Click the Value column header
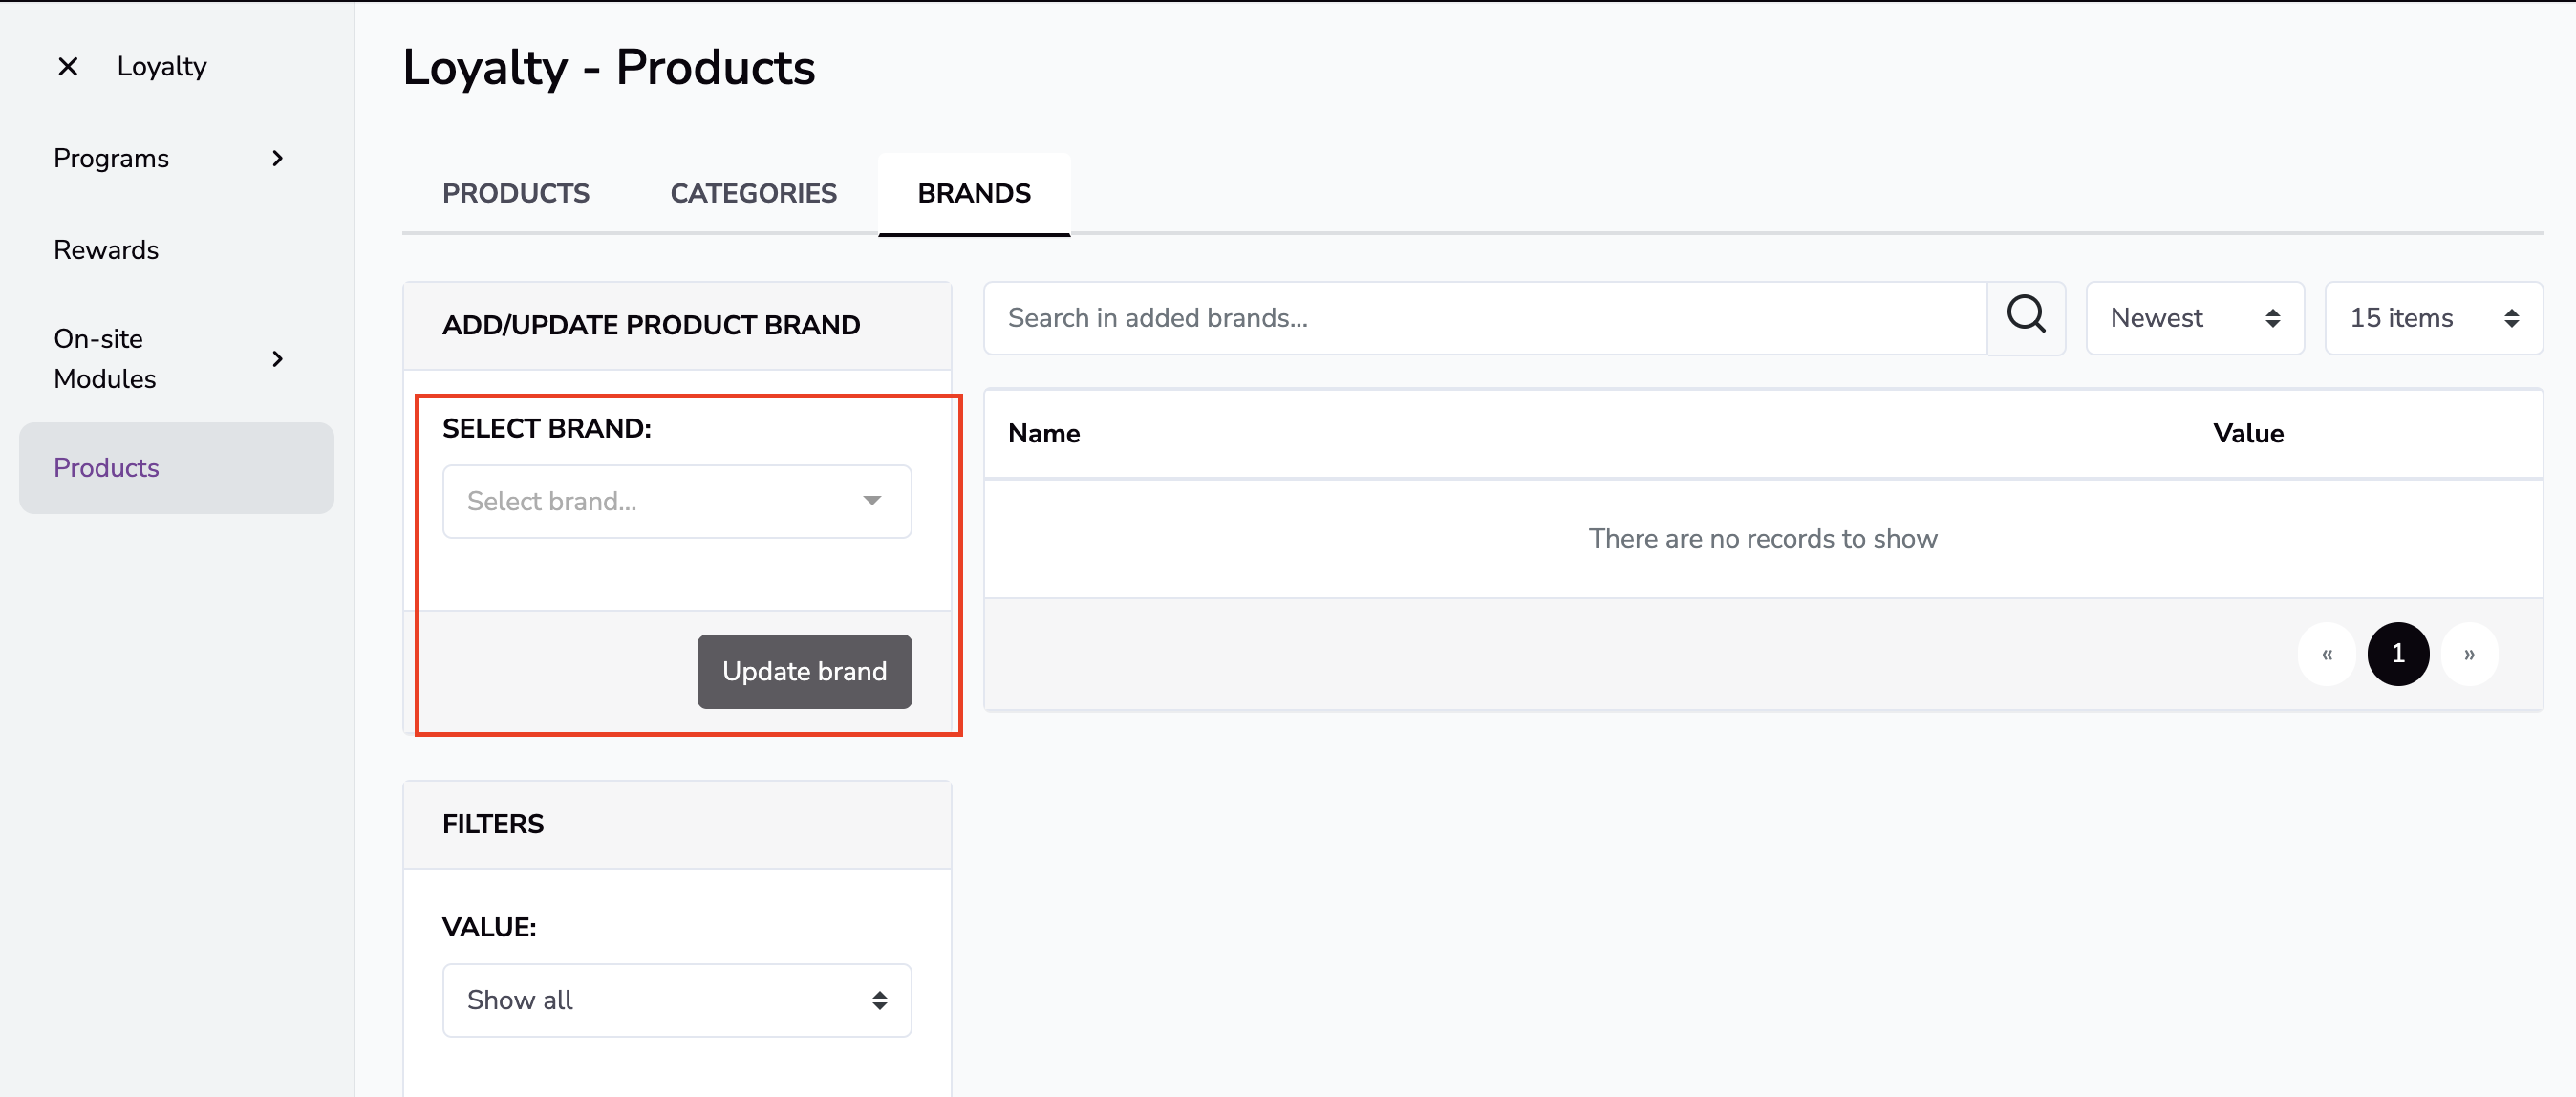The image size is (2576, 1097). [x=2247, y=434]
